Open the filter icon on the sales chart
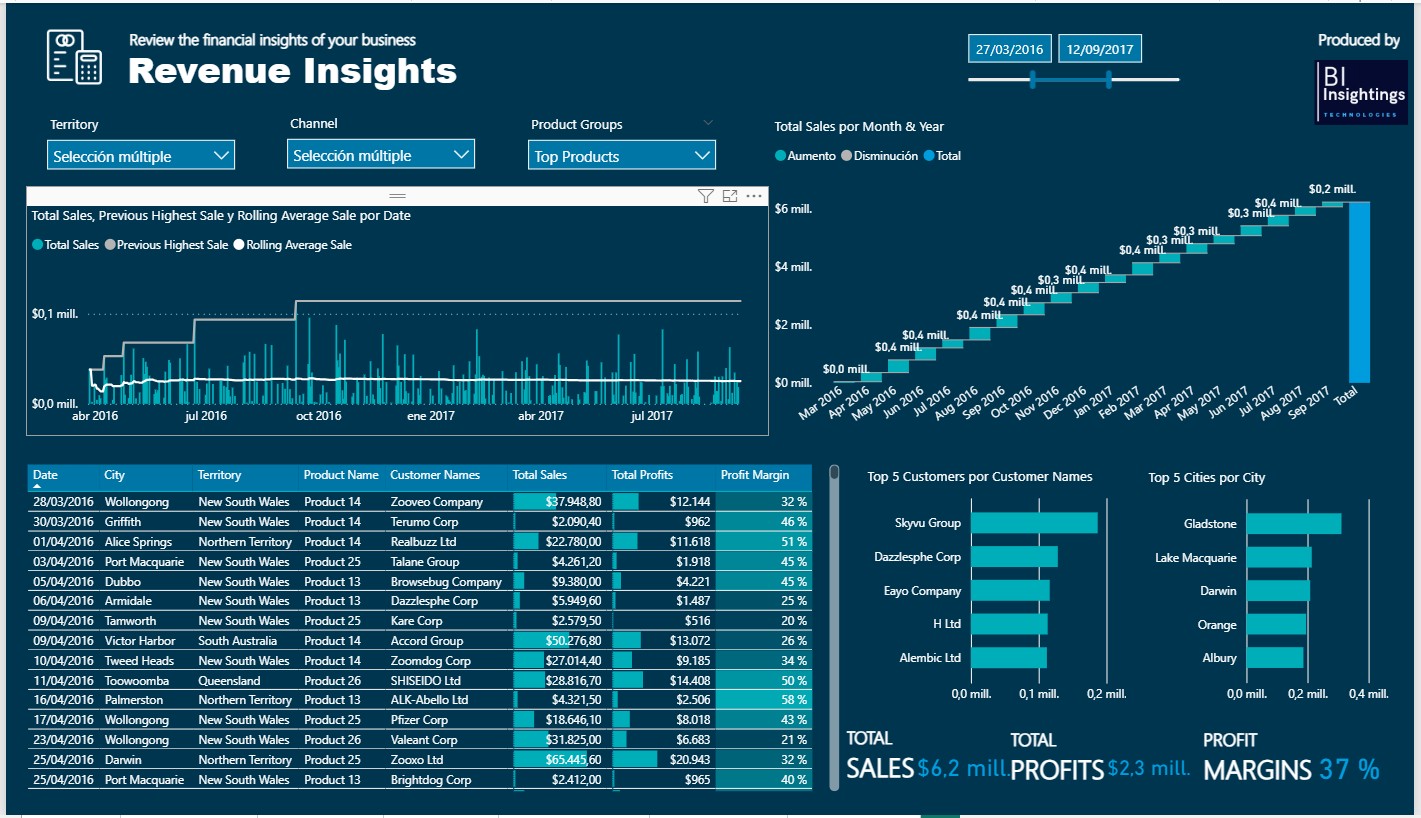 click(x=705, y=197)
